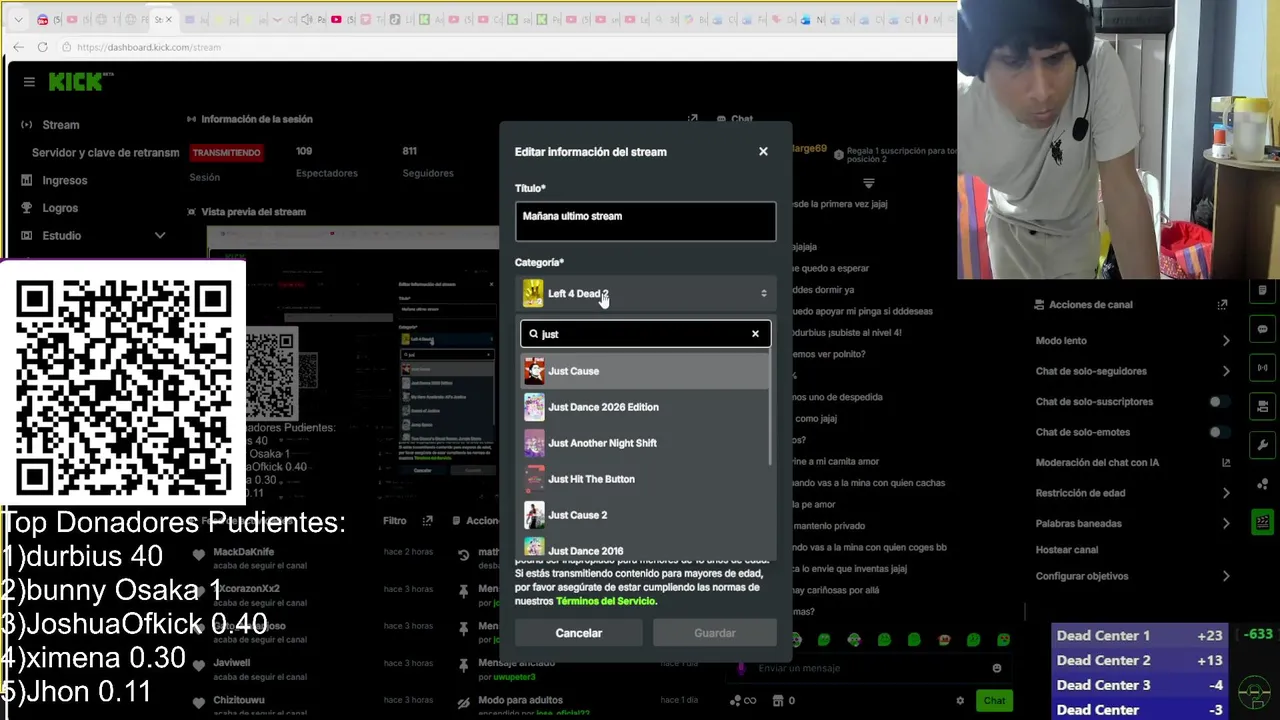Click the camera icon in right sidebar

pyautogui.click(x=1262, y=406)
